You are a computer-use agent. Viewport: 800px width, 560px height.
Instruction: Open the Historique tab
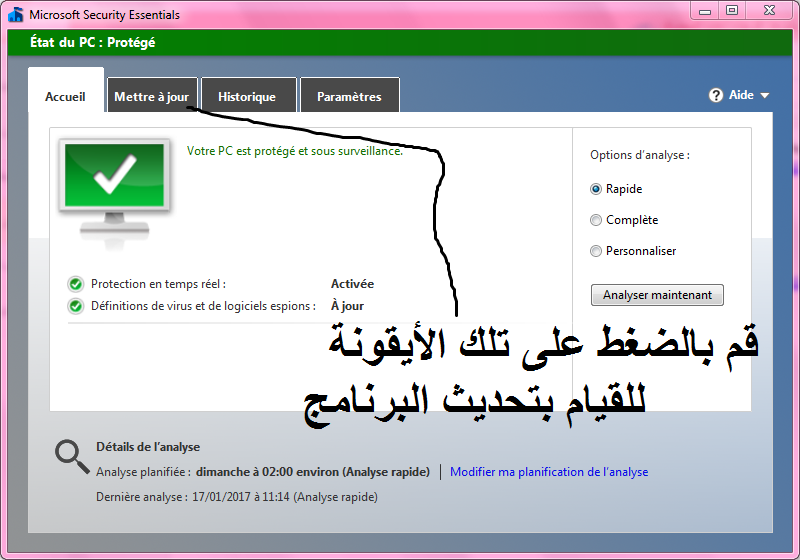pyautogui.click(x=248, y=95)
